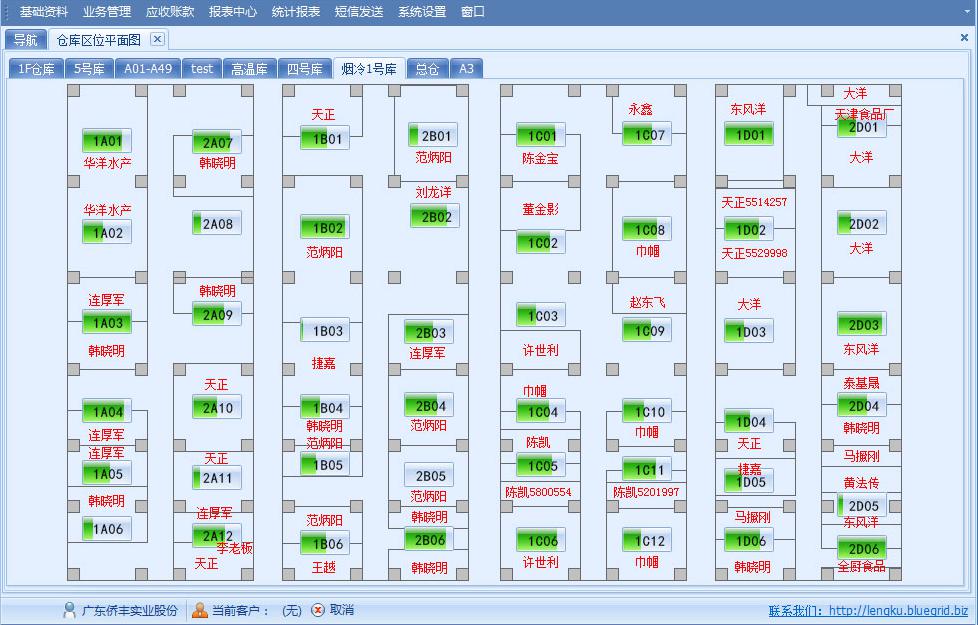
Task: Click storage slot 1D04
Action: click(x=749, y=422)
